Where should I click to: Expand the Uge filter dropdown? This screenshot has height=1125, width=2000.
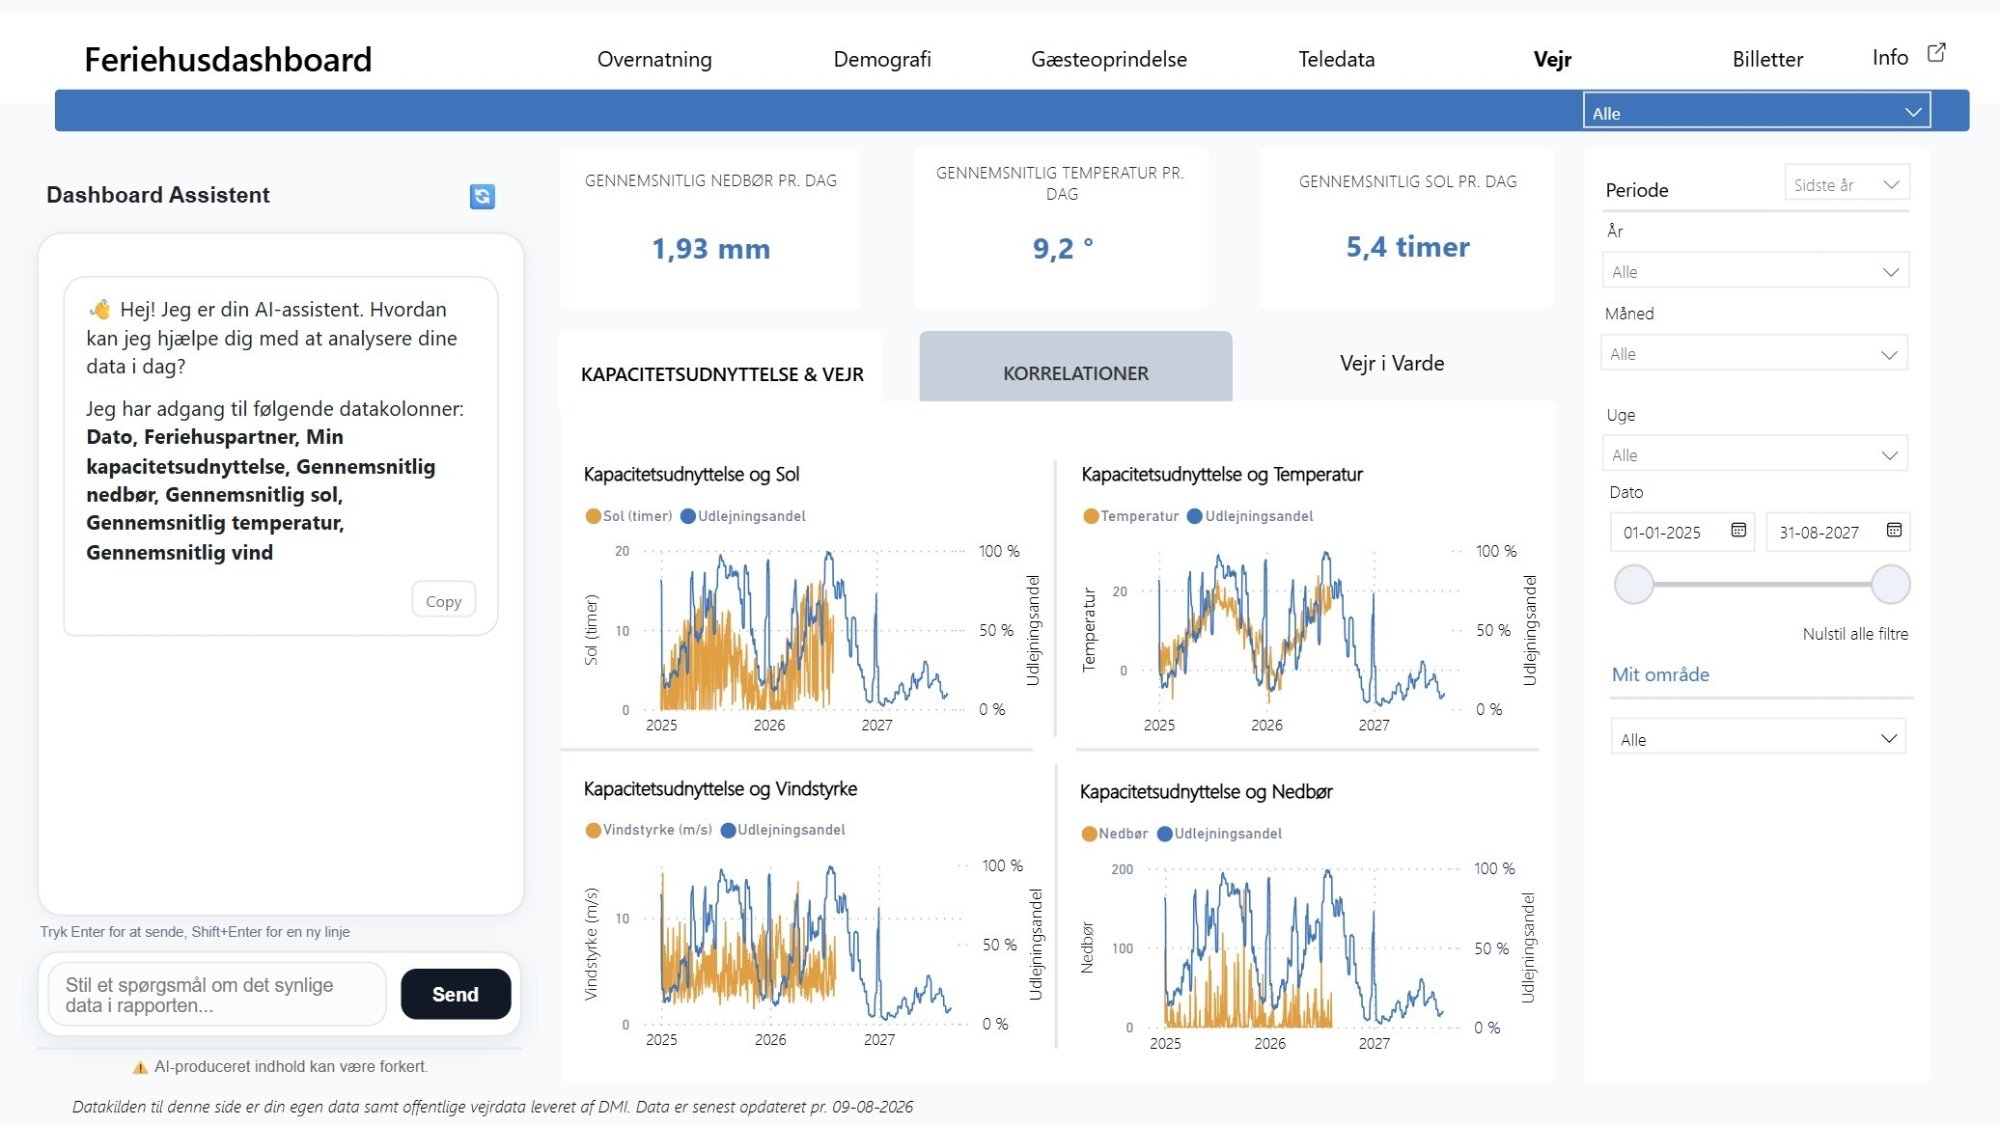point(1755,455)
